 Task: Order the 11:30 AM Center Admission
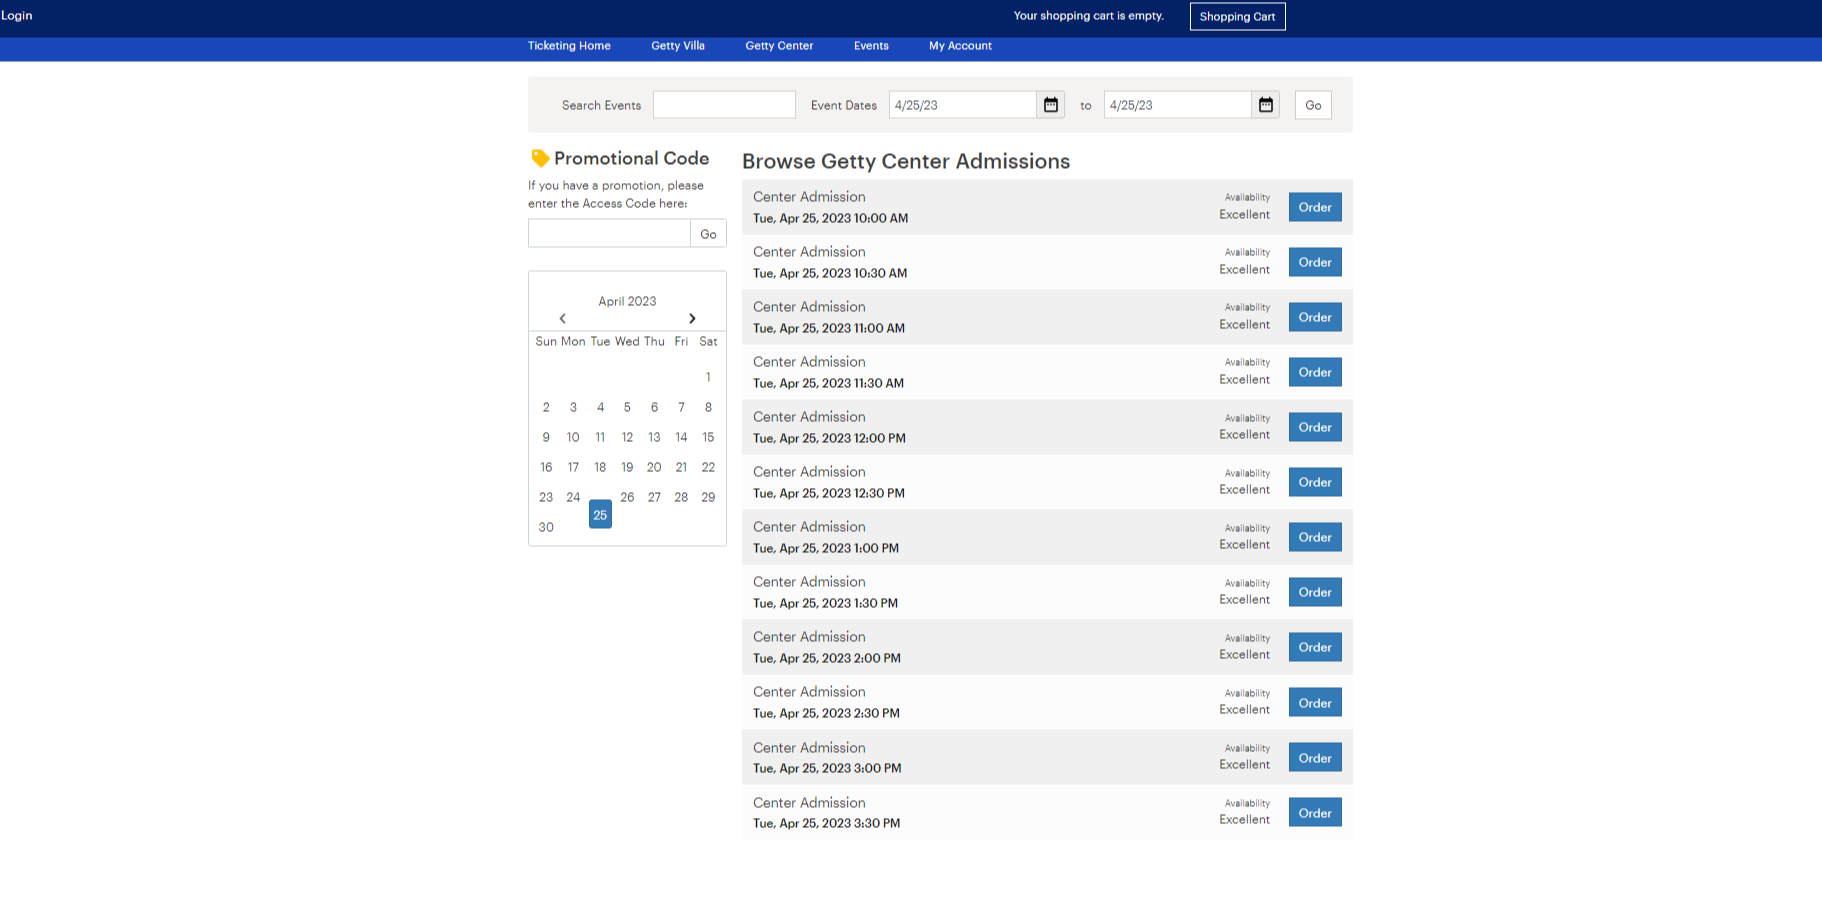[1315, 372]
